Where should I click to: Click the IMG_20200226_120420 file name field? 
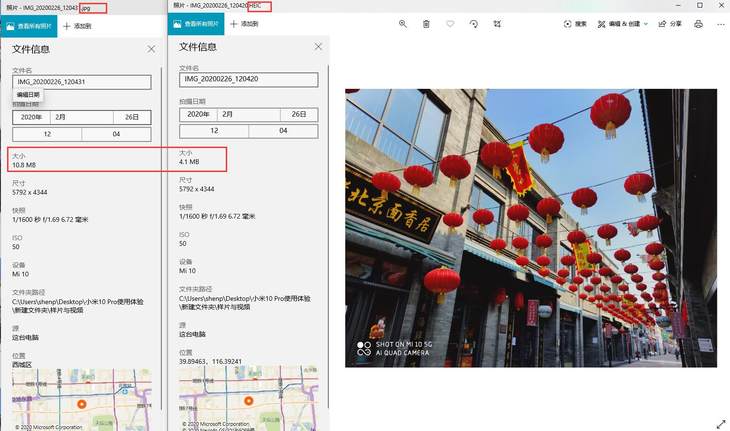[x=248, y=78]
